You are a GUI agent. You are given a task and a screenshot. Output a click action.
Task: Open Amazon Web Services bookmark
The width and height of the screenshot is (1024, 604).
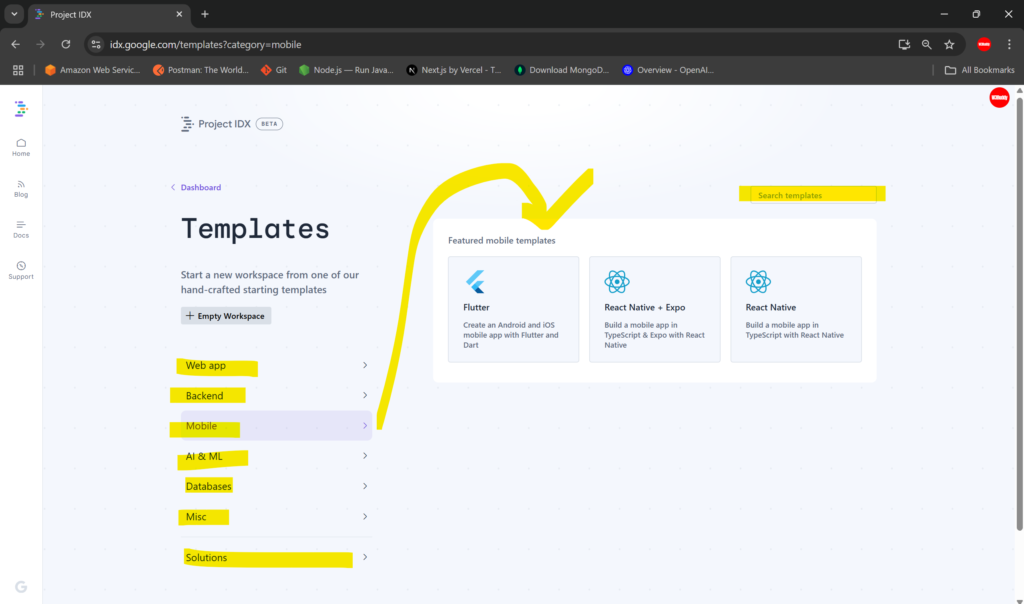[93, 70]
